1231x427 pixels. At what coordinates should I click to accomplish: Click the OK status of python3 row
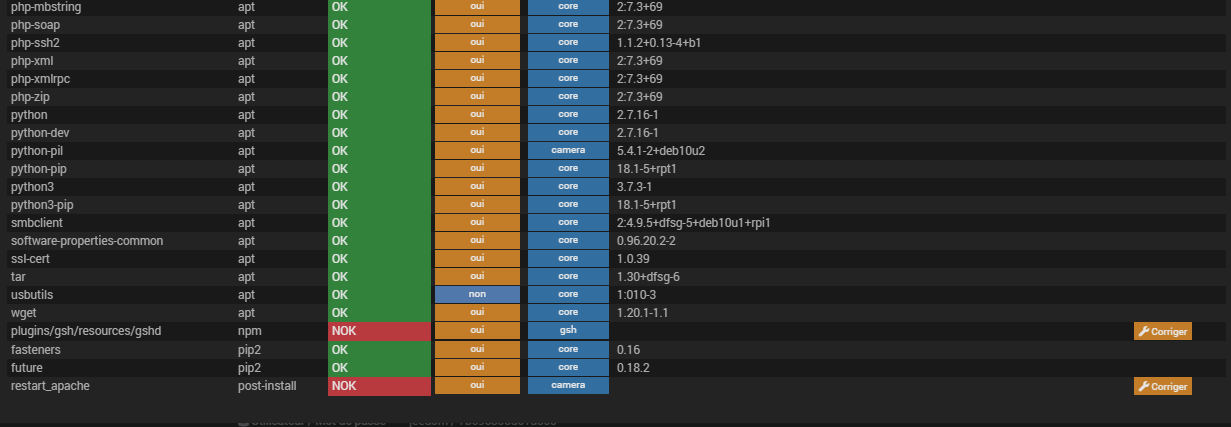[379, 186]
